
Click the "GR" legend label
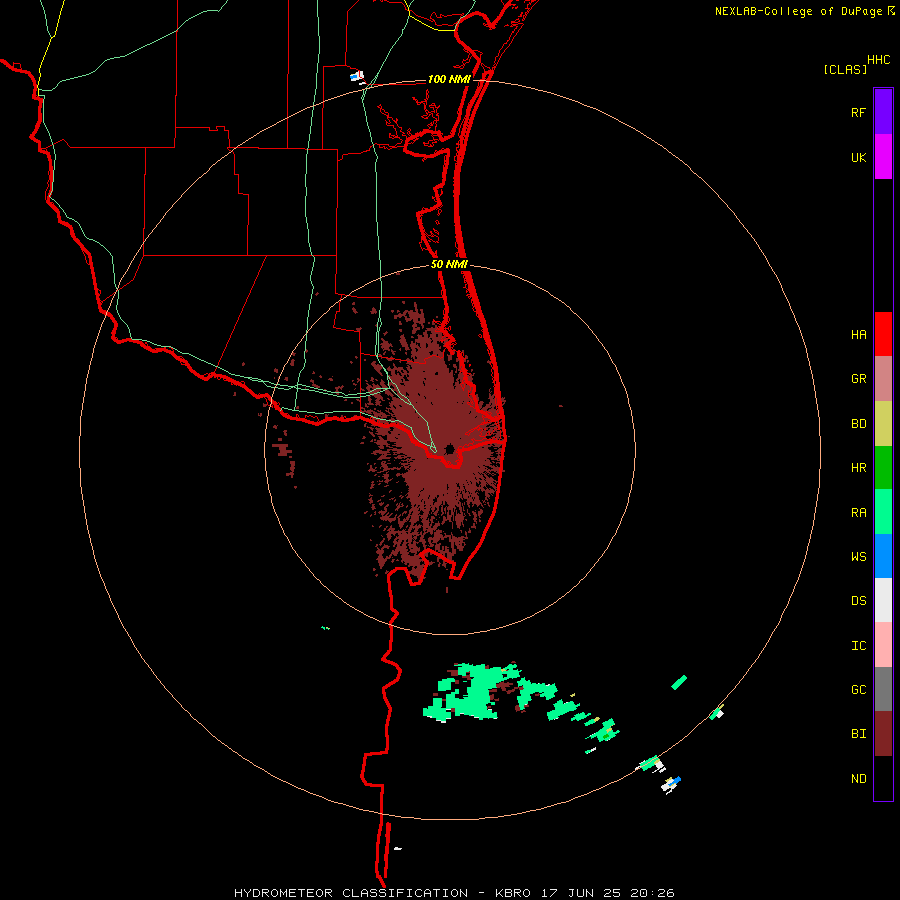coord(858,379)
